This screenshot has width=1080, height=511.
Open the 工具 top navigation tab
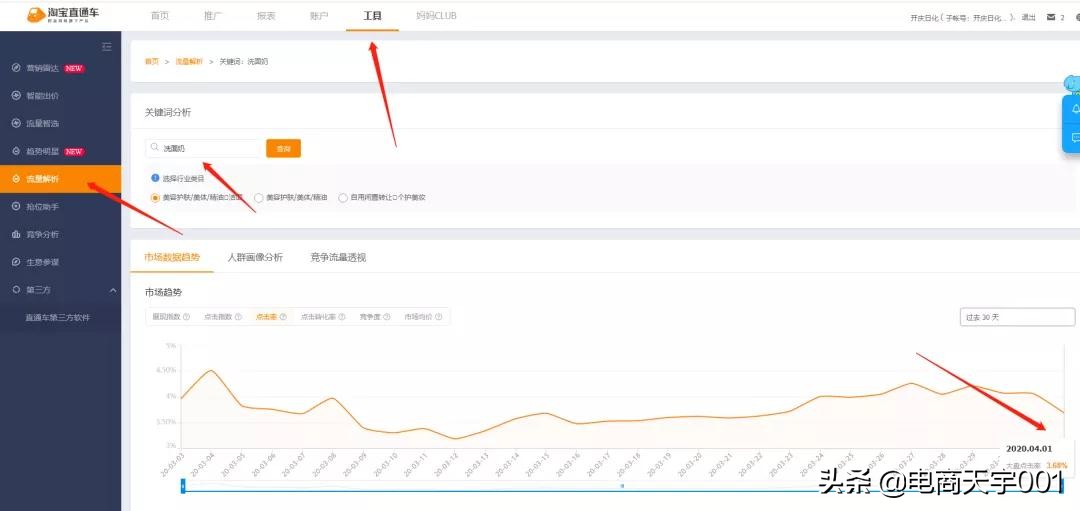click(373, 16)
